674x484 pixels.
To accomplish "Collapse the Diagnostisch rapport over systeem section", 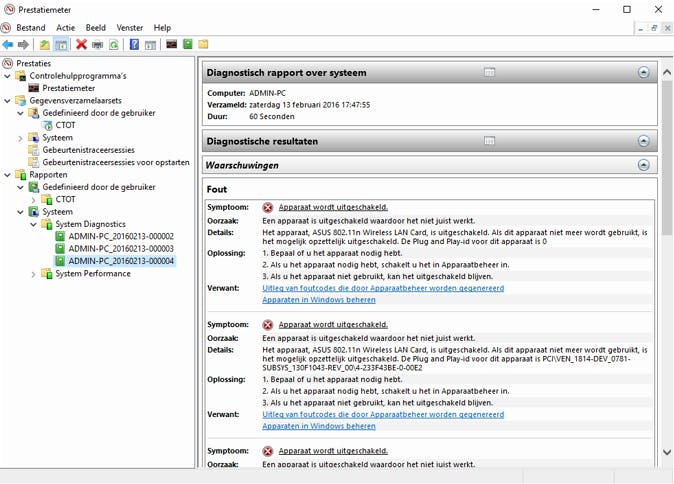I will 643,72.
